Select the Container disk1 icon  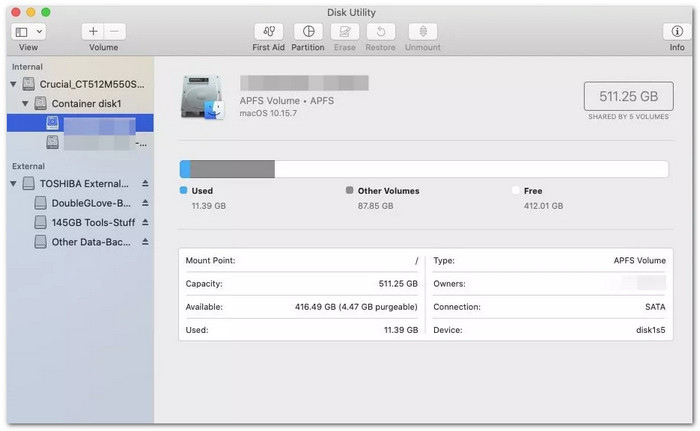[x=41, y=104]
